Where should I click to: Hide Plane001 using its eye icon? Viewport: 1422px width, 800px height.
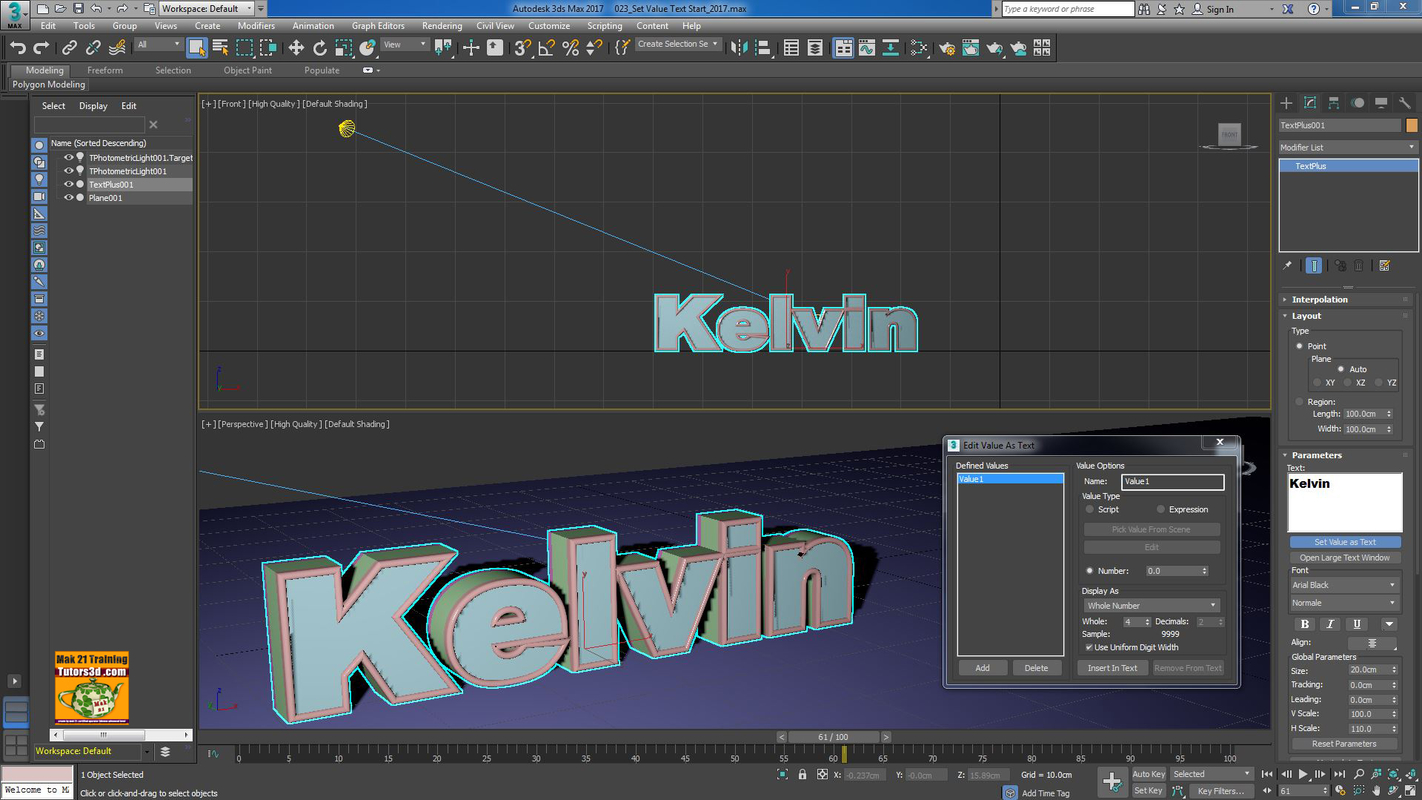tap(69, 198)
